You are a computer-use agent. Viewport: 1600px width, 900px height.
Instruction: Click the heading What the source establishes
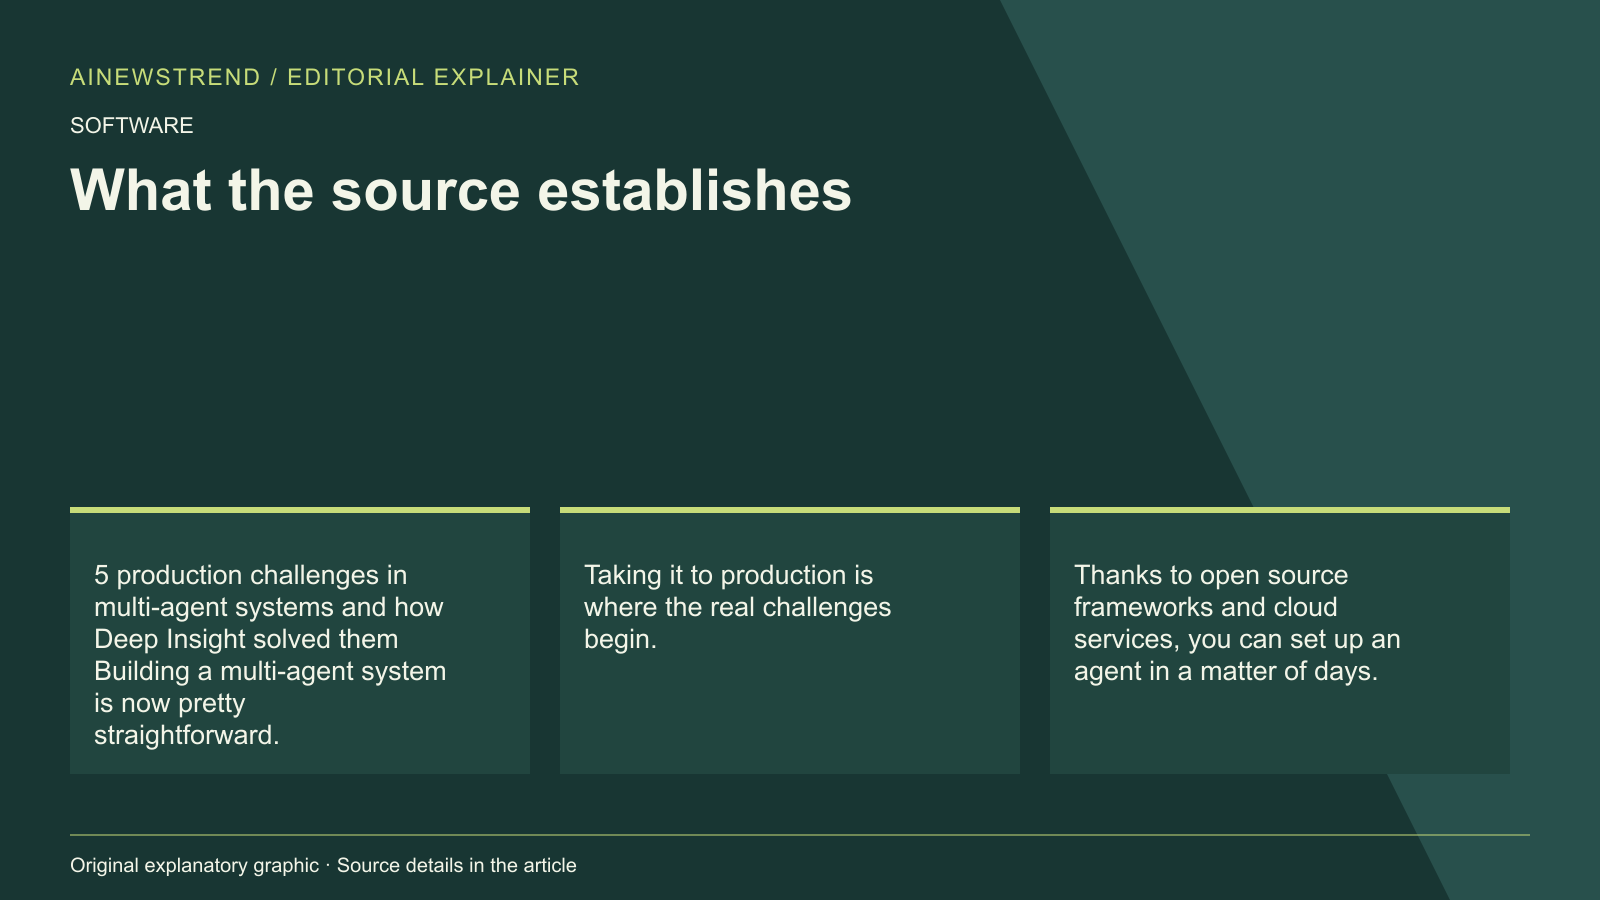point(461,190)
